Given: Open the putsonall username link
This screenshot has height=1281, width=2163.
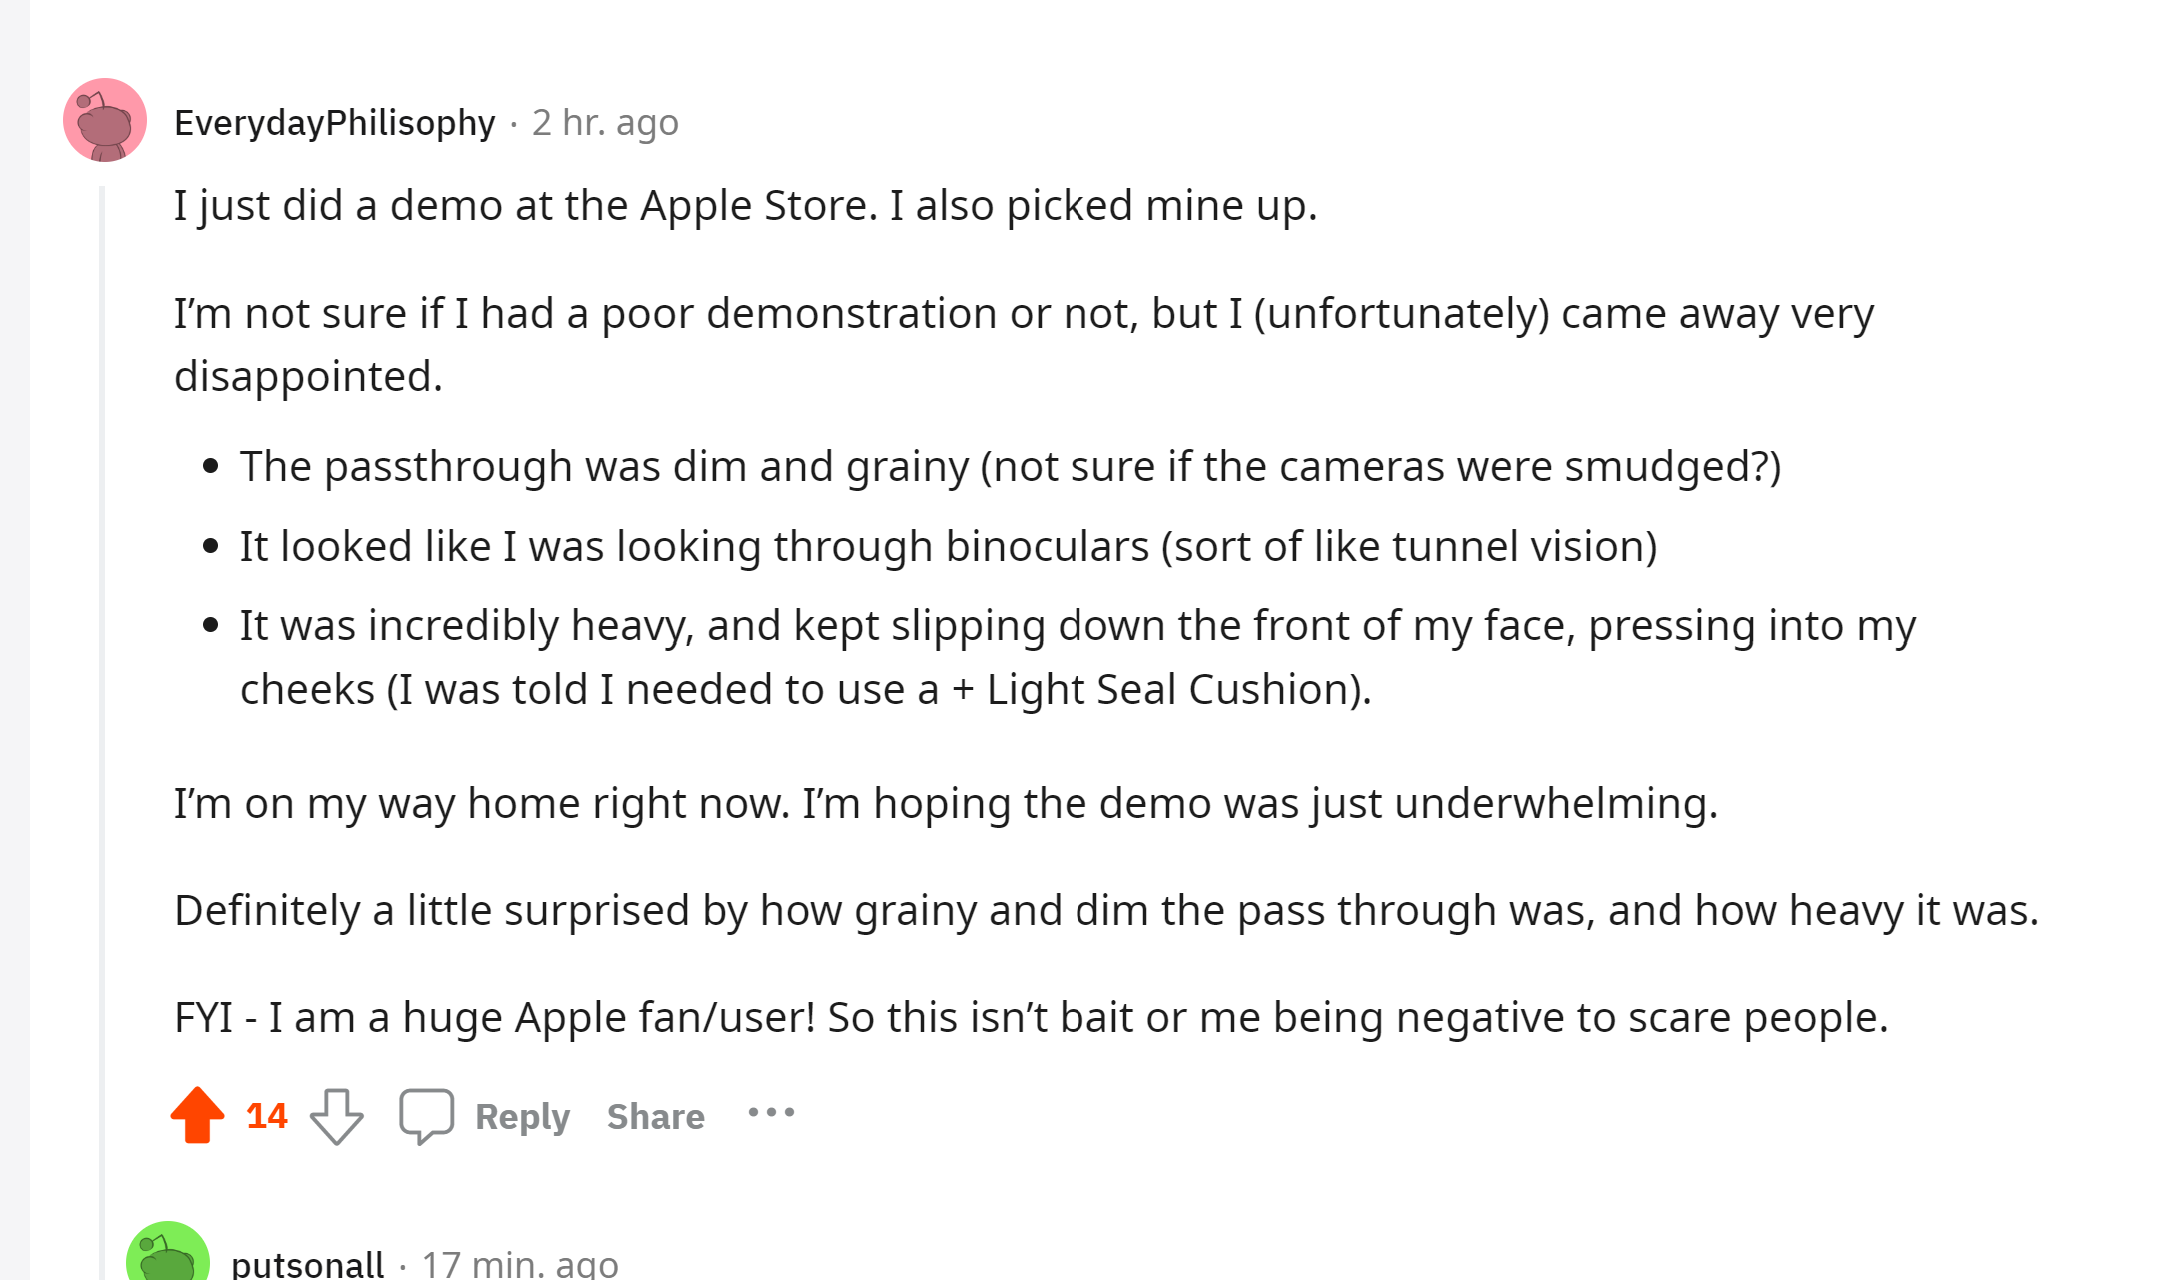Looking at the screenshot, I should [307, 1264].
